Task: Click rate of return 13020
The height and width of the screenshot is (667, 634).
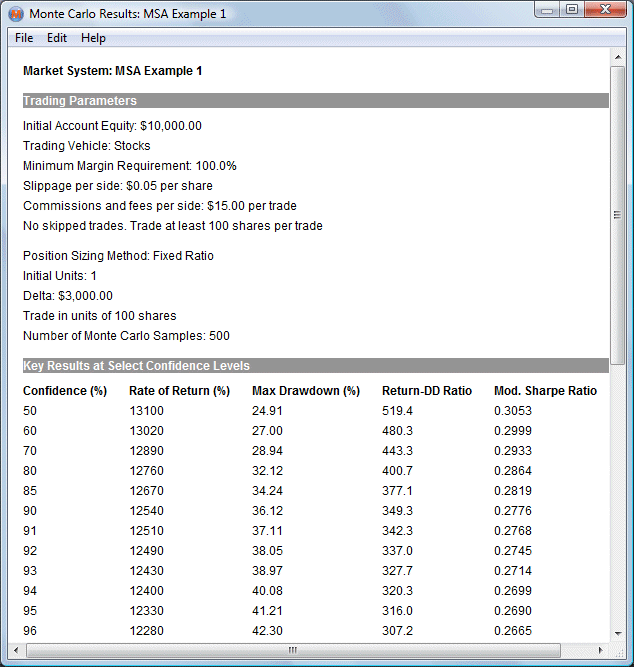Action: [x=147, y=431]
